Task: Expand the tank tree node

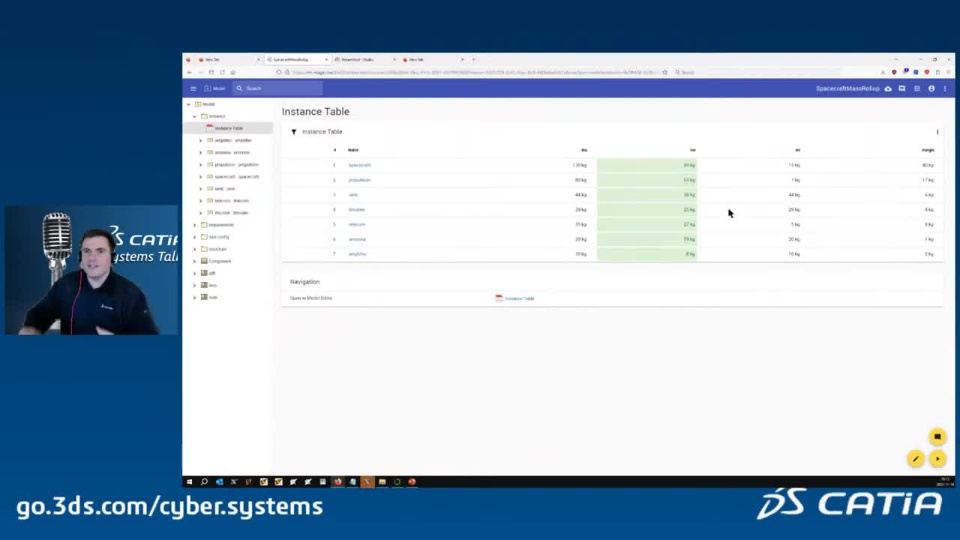Action: [200, 189]
